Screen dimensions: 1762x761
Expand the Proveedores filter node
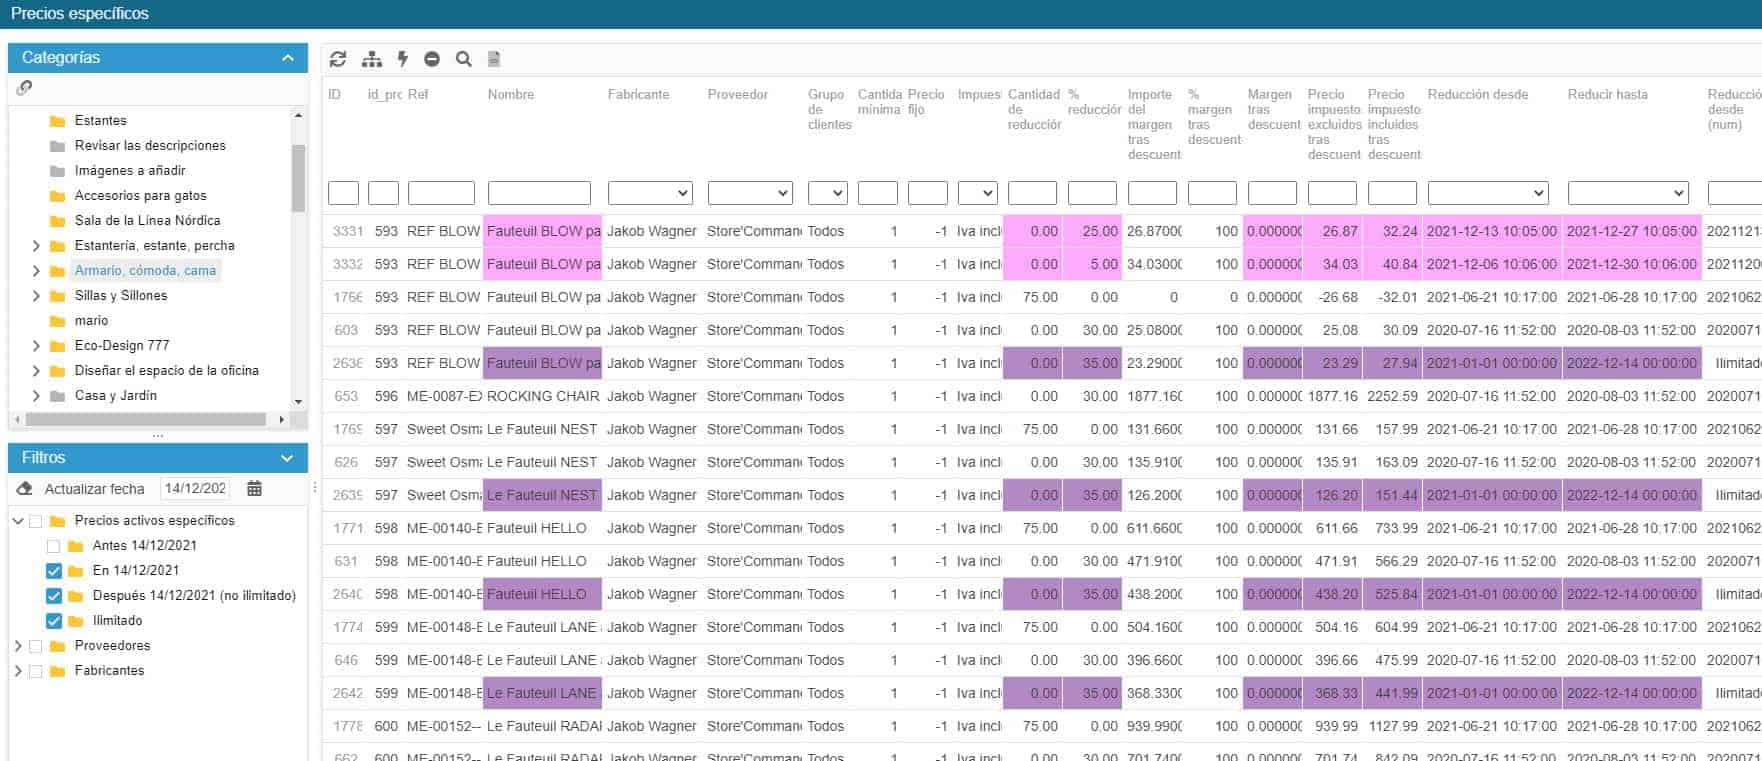[18, 646]
